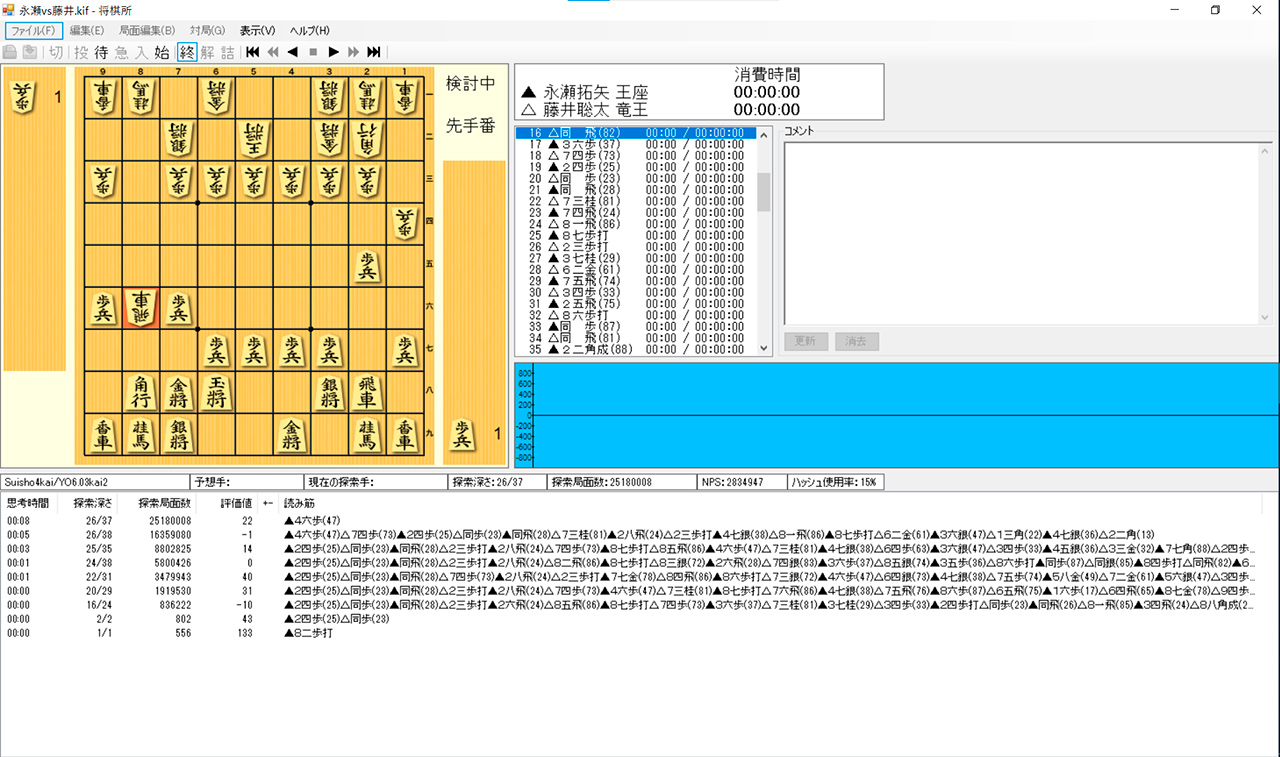
Task: Click the save file icon in toolbar
Action: coord(10,52)
